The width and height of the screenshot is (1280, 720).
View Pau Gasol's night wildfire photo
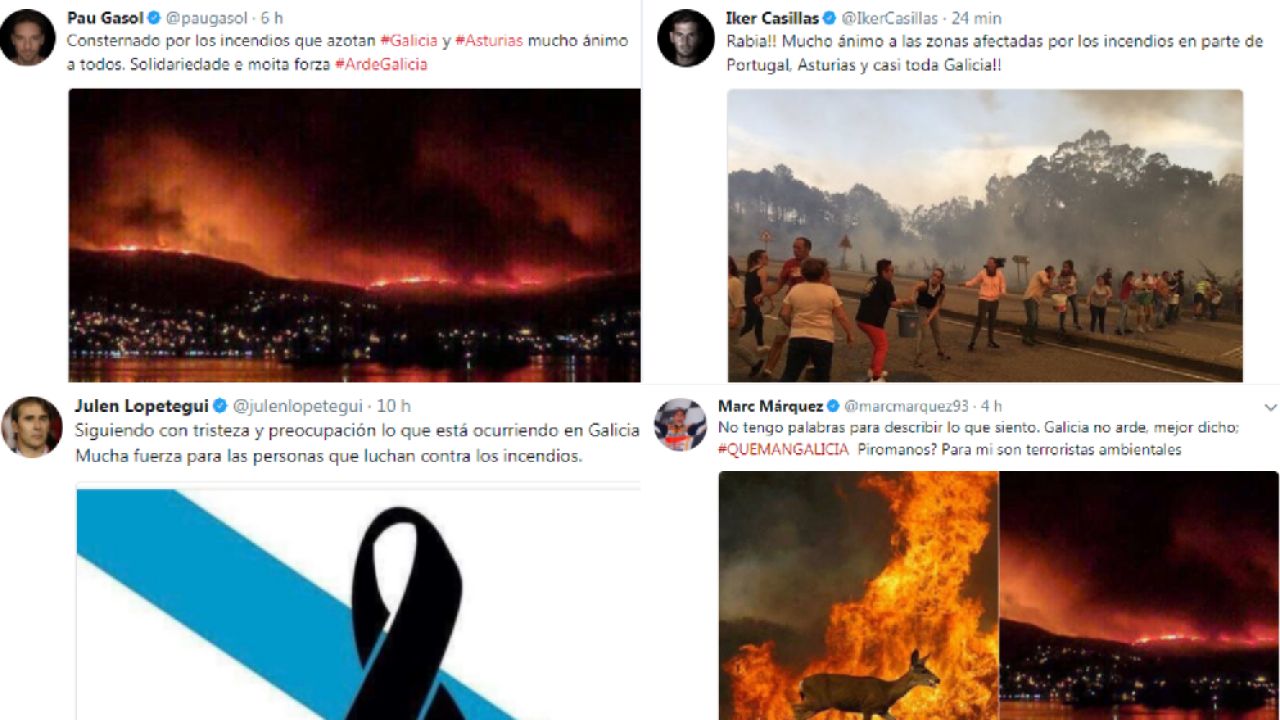354,235
